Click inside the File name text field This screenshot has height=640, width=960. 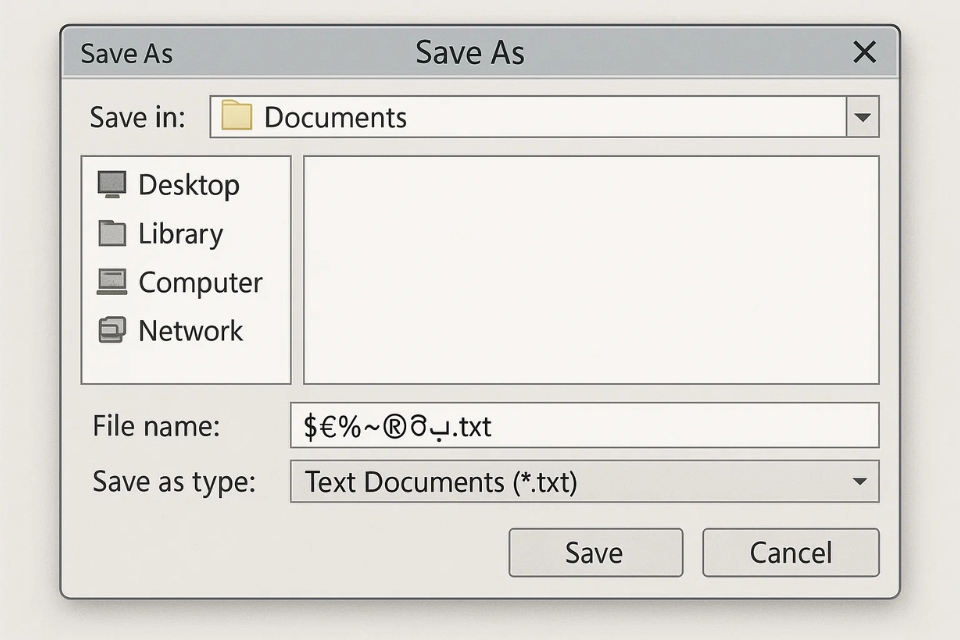click(x=680, y=427)
